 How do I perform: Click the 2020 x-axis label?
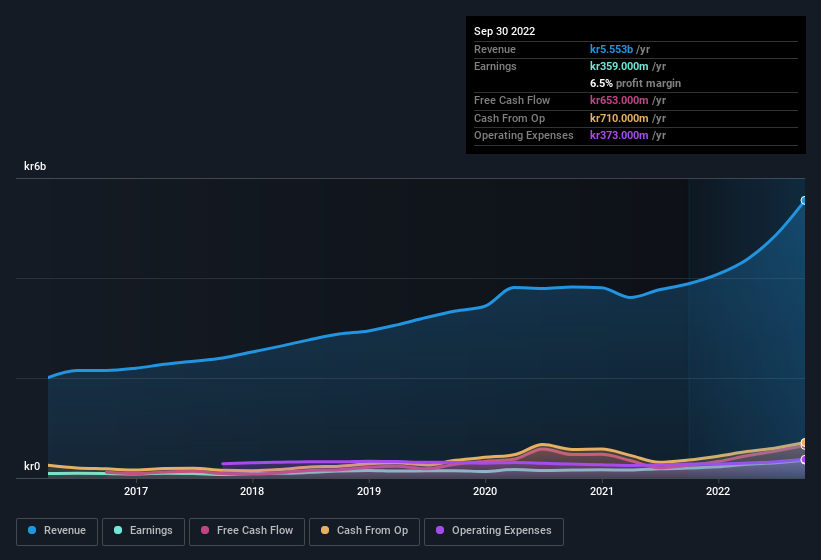click(x=485, y=491)
